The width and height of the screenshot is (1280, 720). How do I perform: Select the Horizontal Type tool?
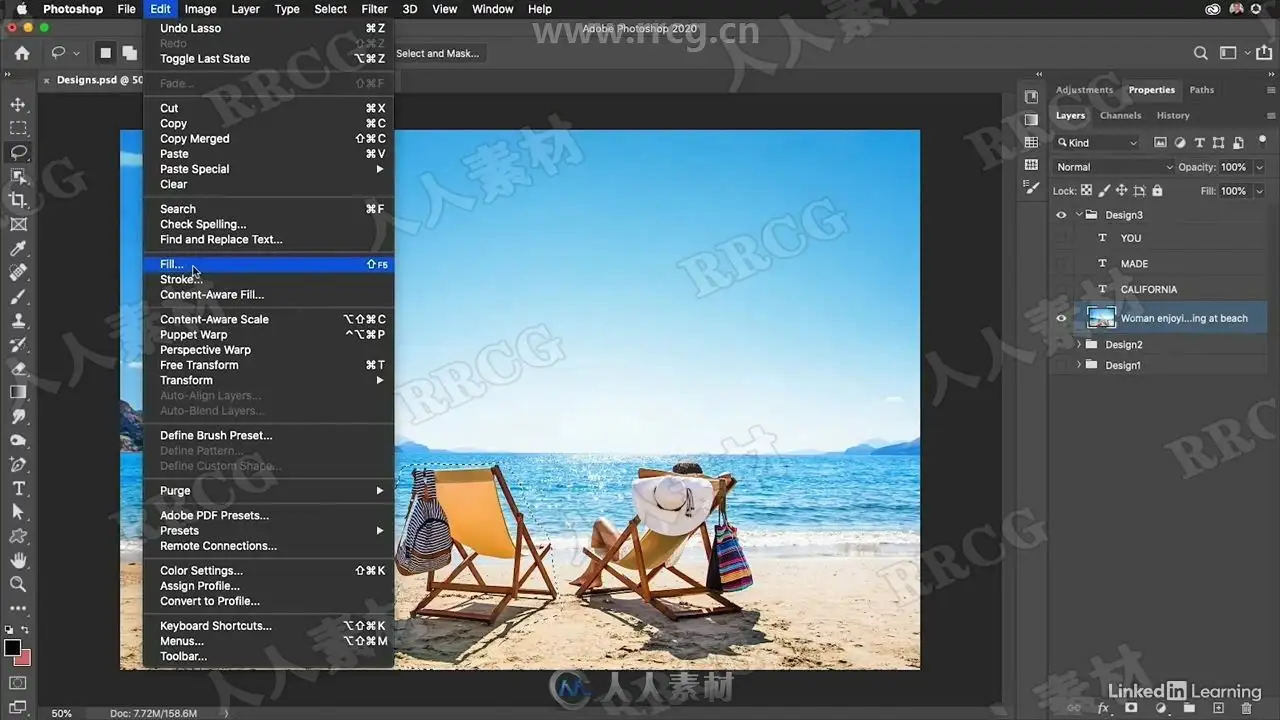(18, 488)
